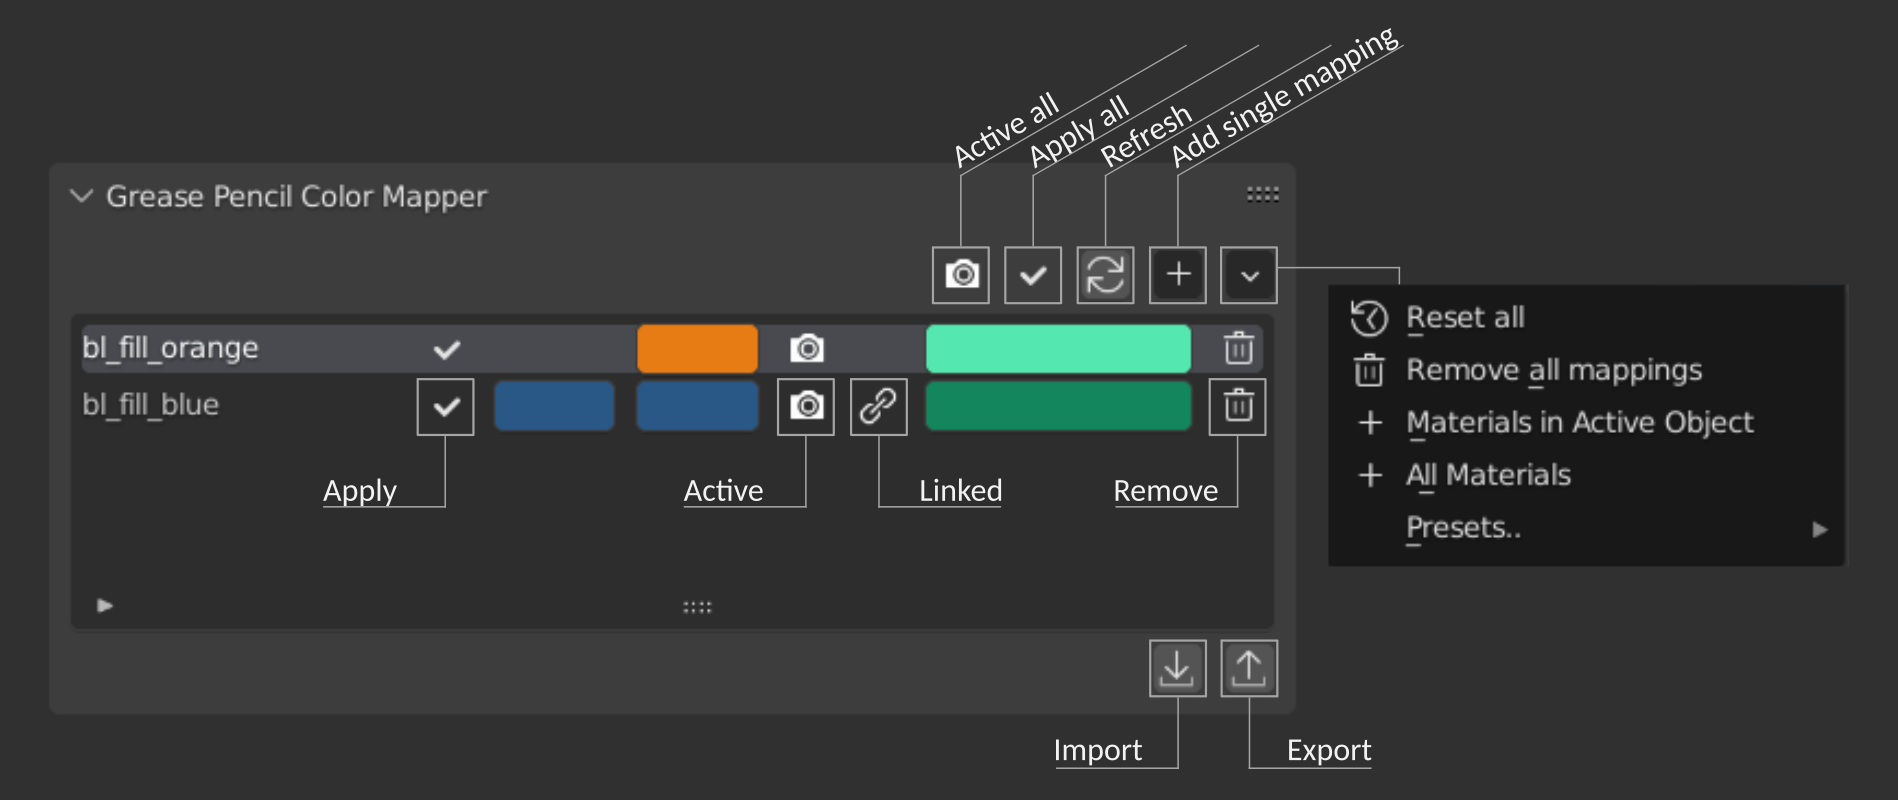1898x800 pixels.
Task: Expand the list filter triangle at bottom
Action: 105,605
